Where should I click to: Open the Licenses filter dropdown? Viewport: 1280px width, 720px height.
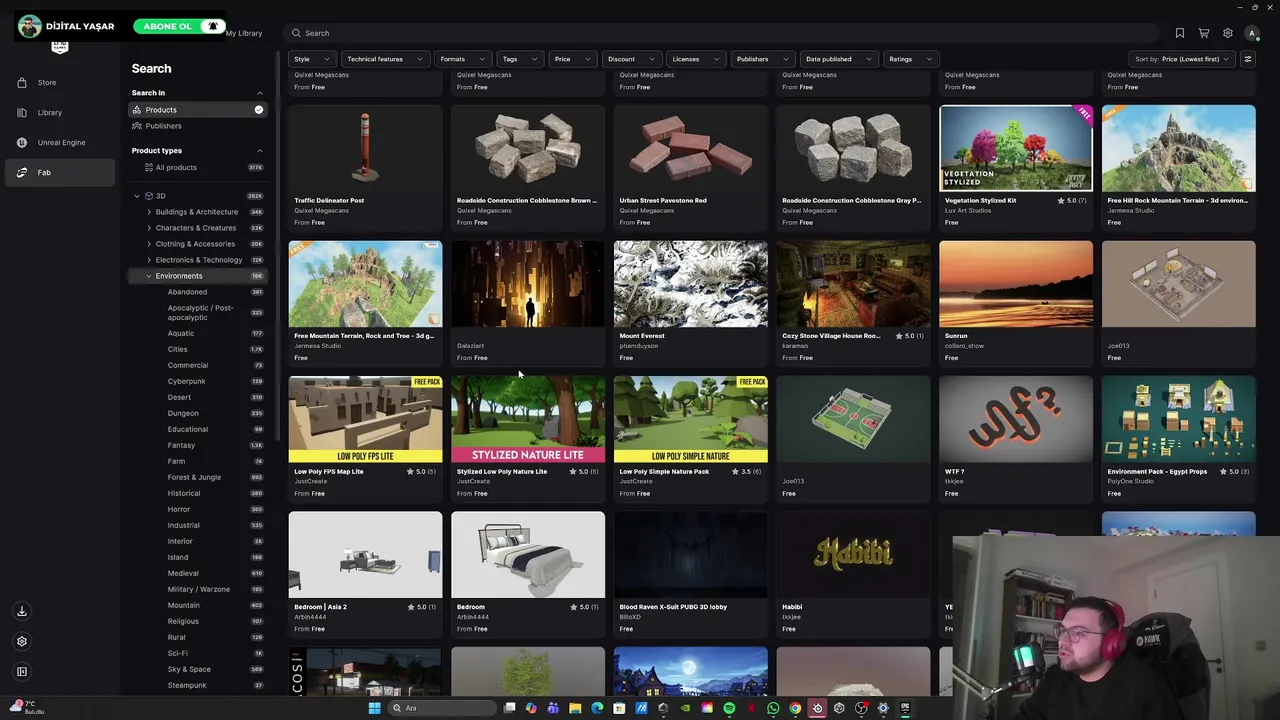[695, 59]
